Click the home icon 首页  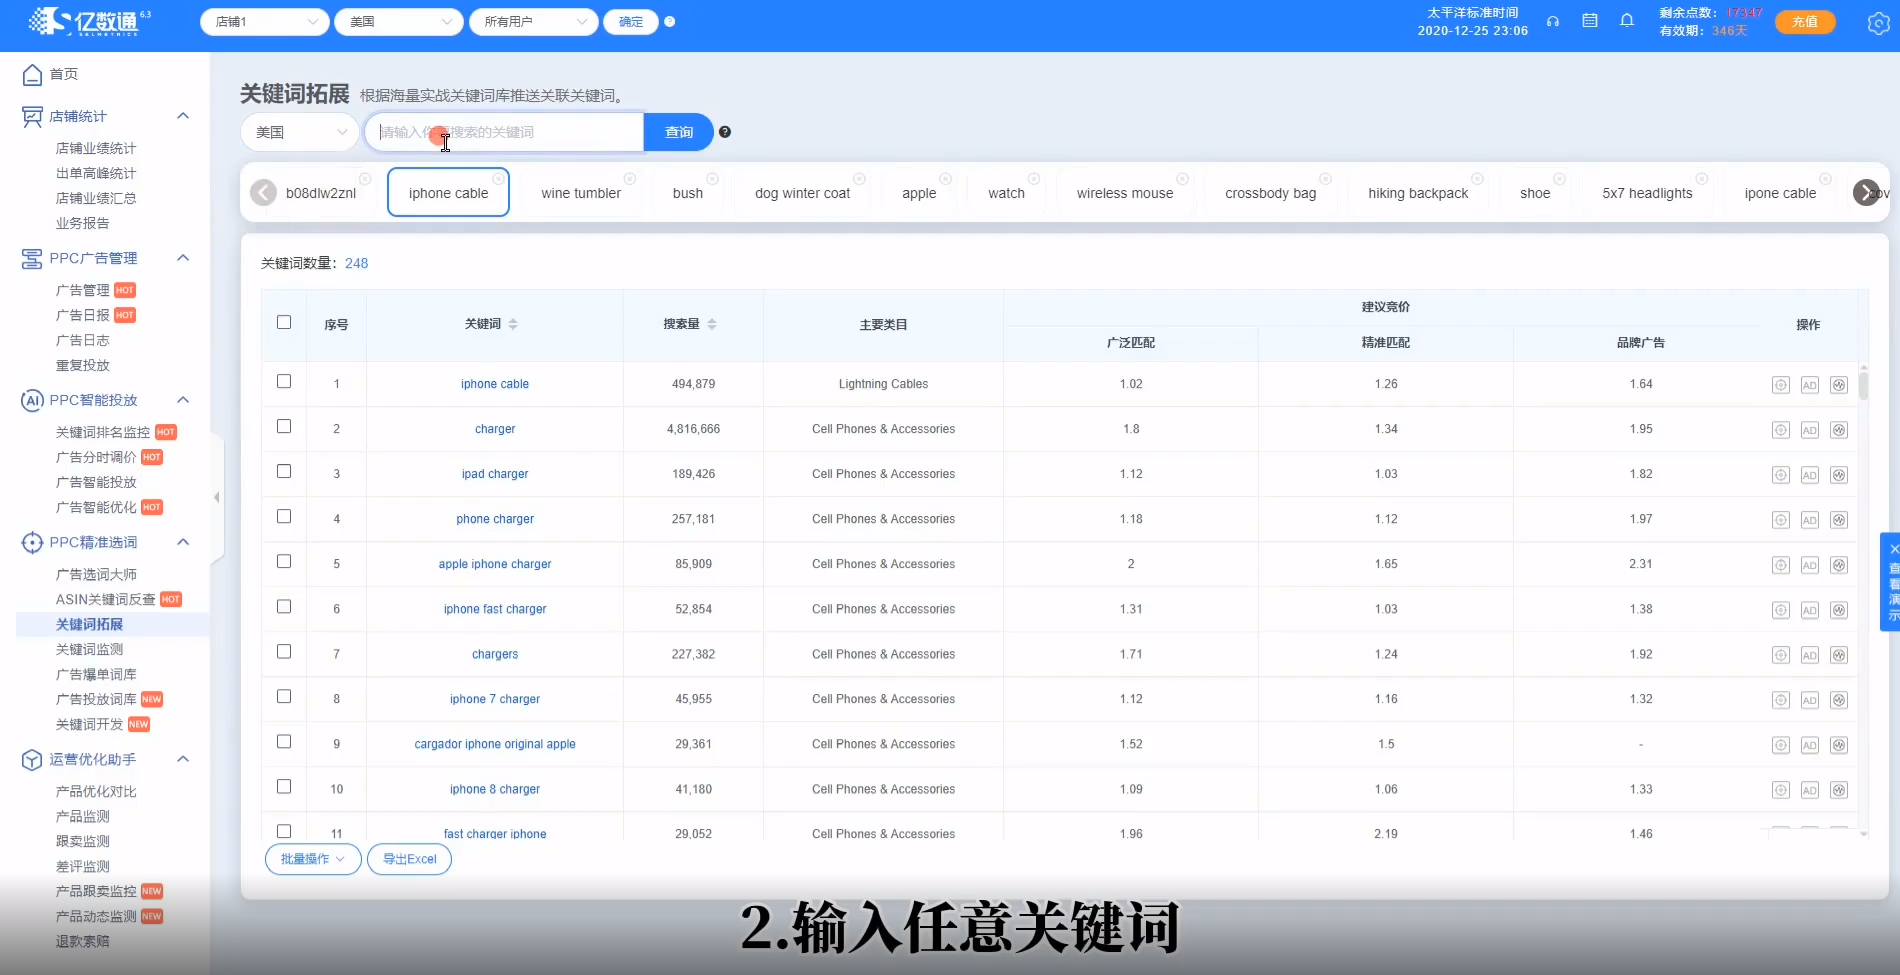click(x=32, y=74)
